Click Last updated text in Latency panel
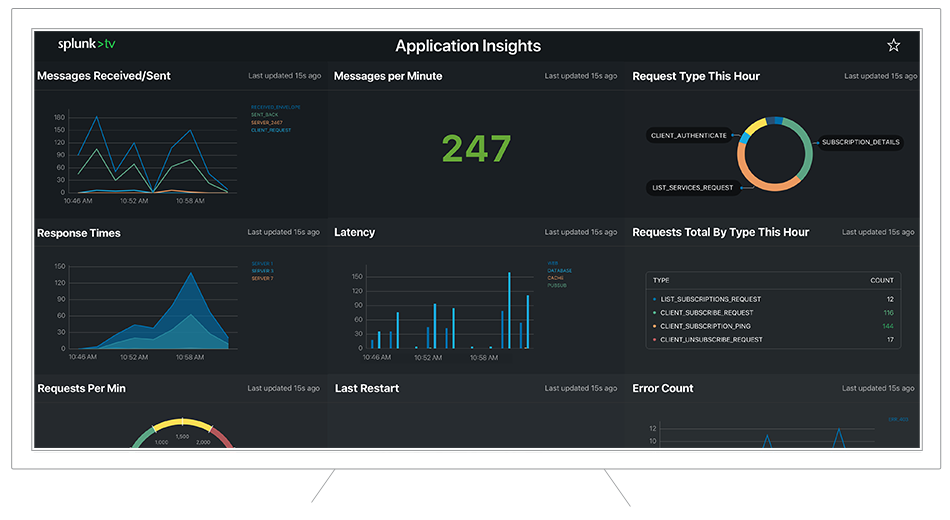950x520 pixels. click(x=580, y=232)
